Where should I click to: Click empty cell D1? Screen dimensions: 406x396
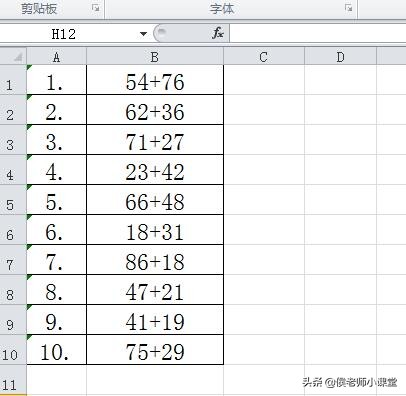tap(340, 80)
